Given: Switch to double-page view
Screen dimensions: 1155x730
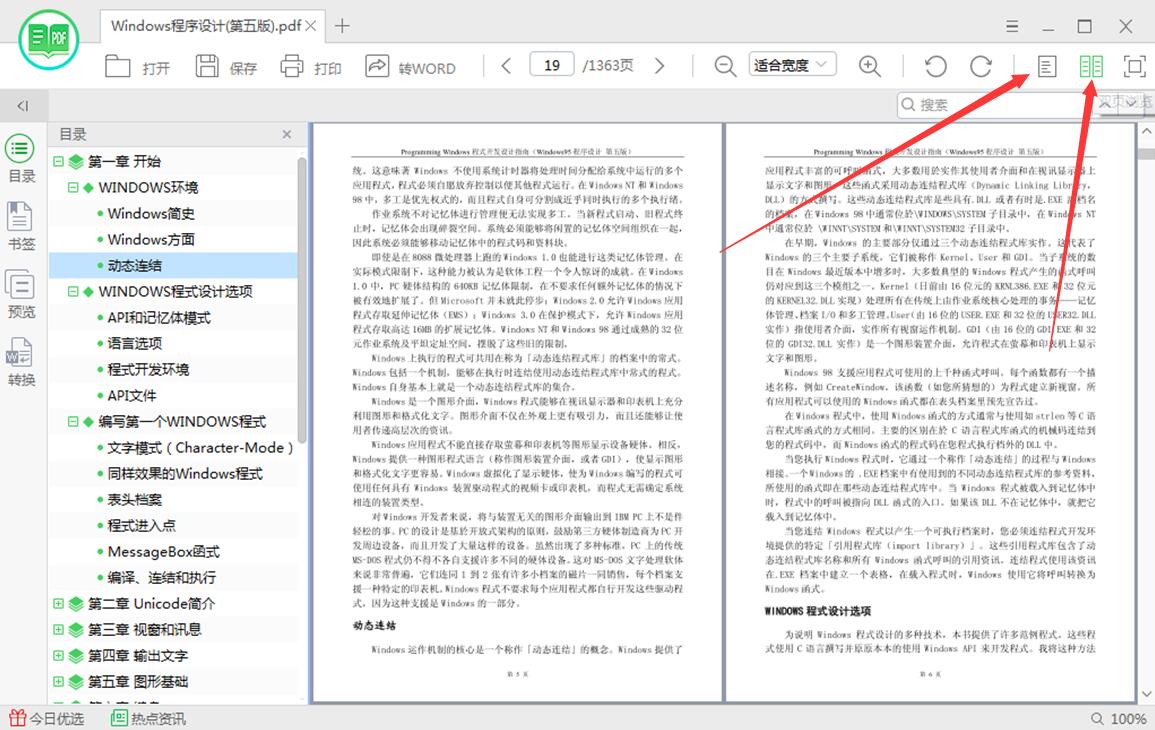Looking at the screenshot, I should 1091,66.
